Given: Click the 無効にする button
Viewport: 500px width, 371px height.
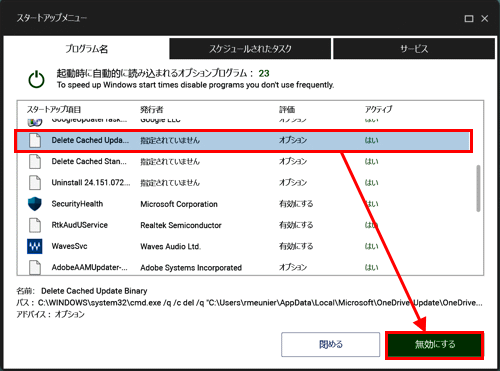Looking at the screenshot, I should [435, 344].
